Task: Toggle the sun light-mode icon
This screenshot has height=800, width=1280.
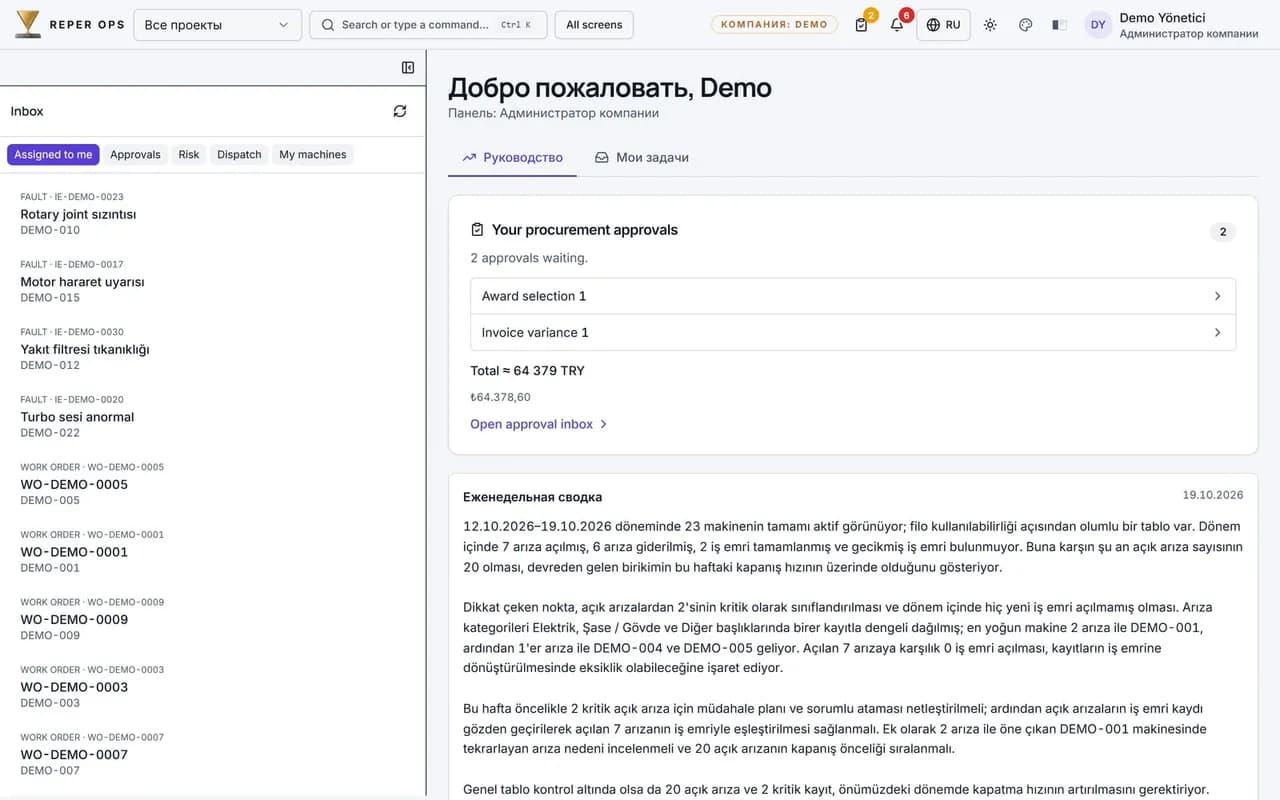Action: point(990,25)
